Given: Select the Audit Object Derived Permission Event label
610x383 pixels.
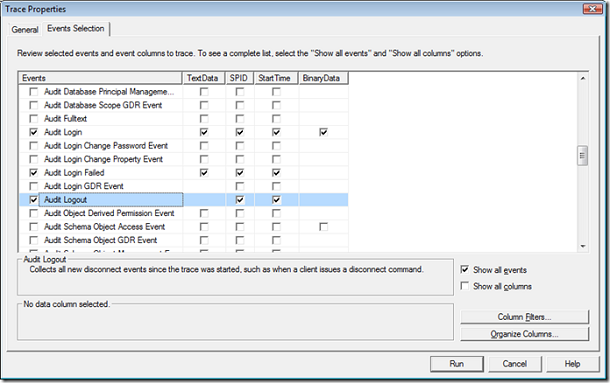Looking at the screenshot, I should [109, 213].
